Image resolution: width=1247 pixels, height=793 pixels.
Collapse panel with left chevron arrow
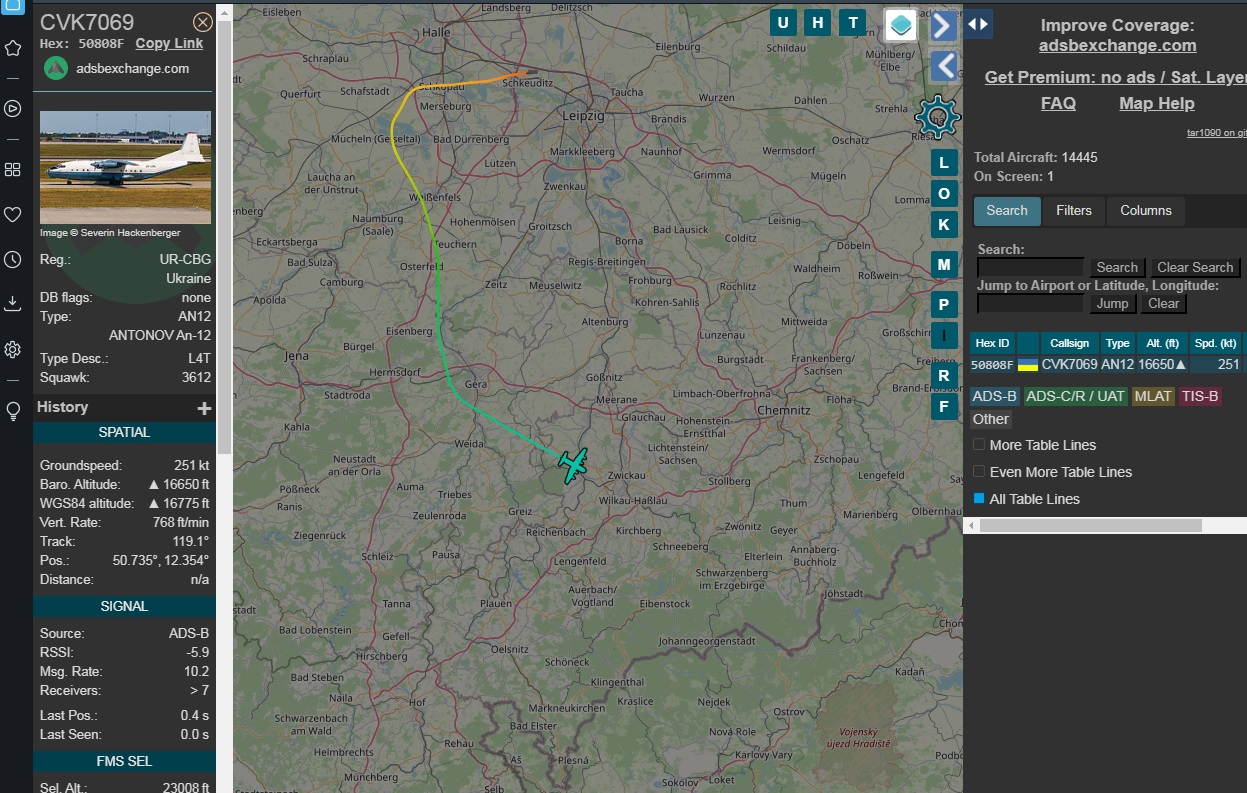tap(942, 67)
